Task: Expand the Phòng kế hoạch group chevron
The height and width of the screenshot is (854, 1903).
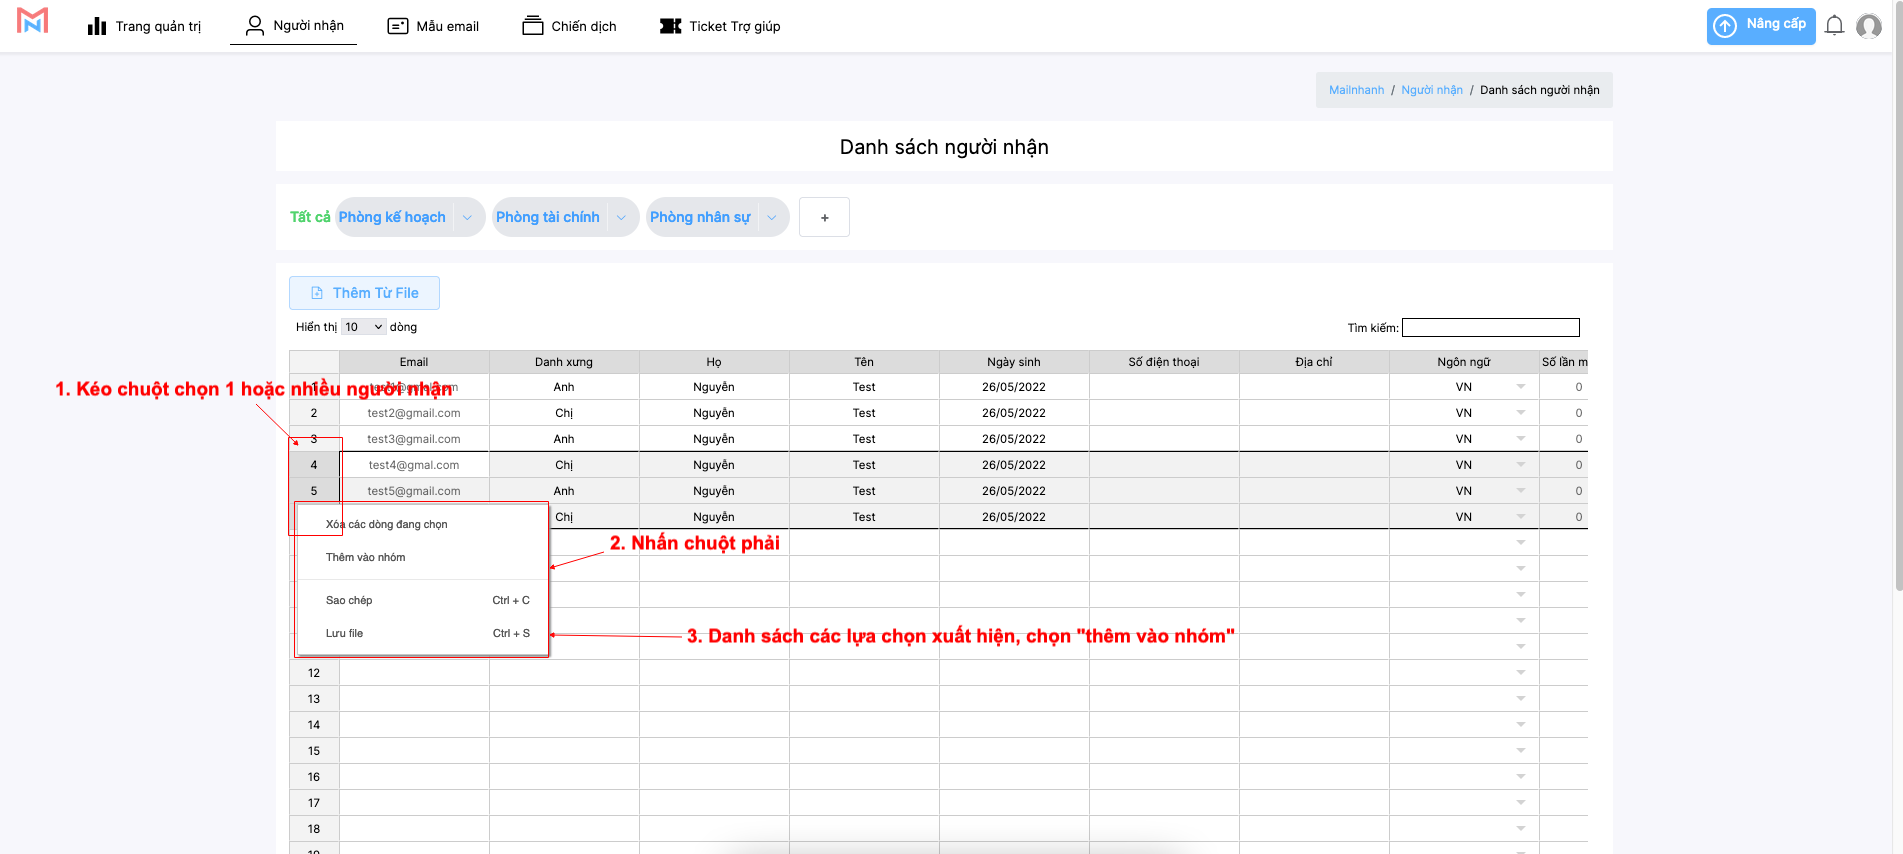Action: tap(467, 217)
